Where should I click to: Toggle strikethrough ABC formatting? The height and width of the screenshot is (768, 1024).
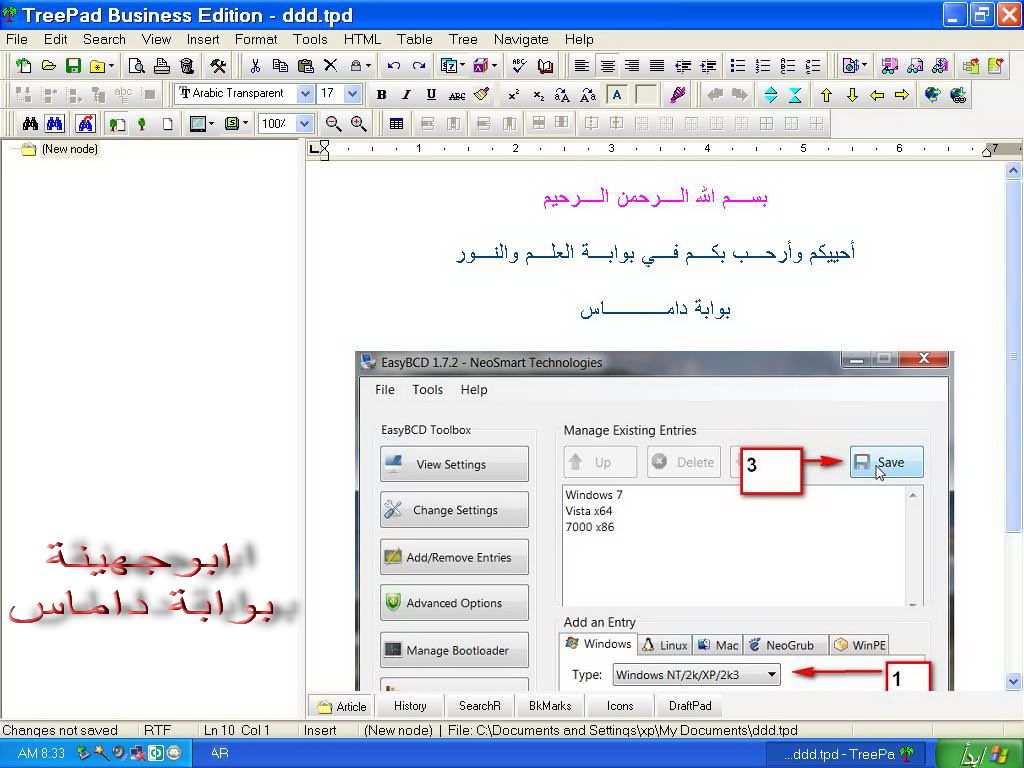[x=457, y=95]
